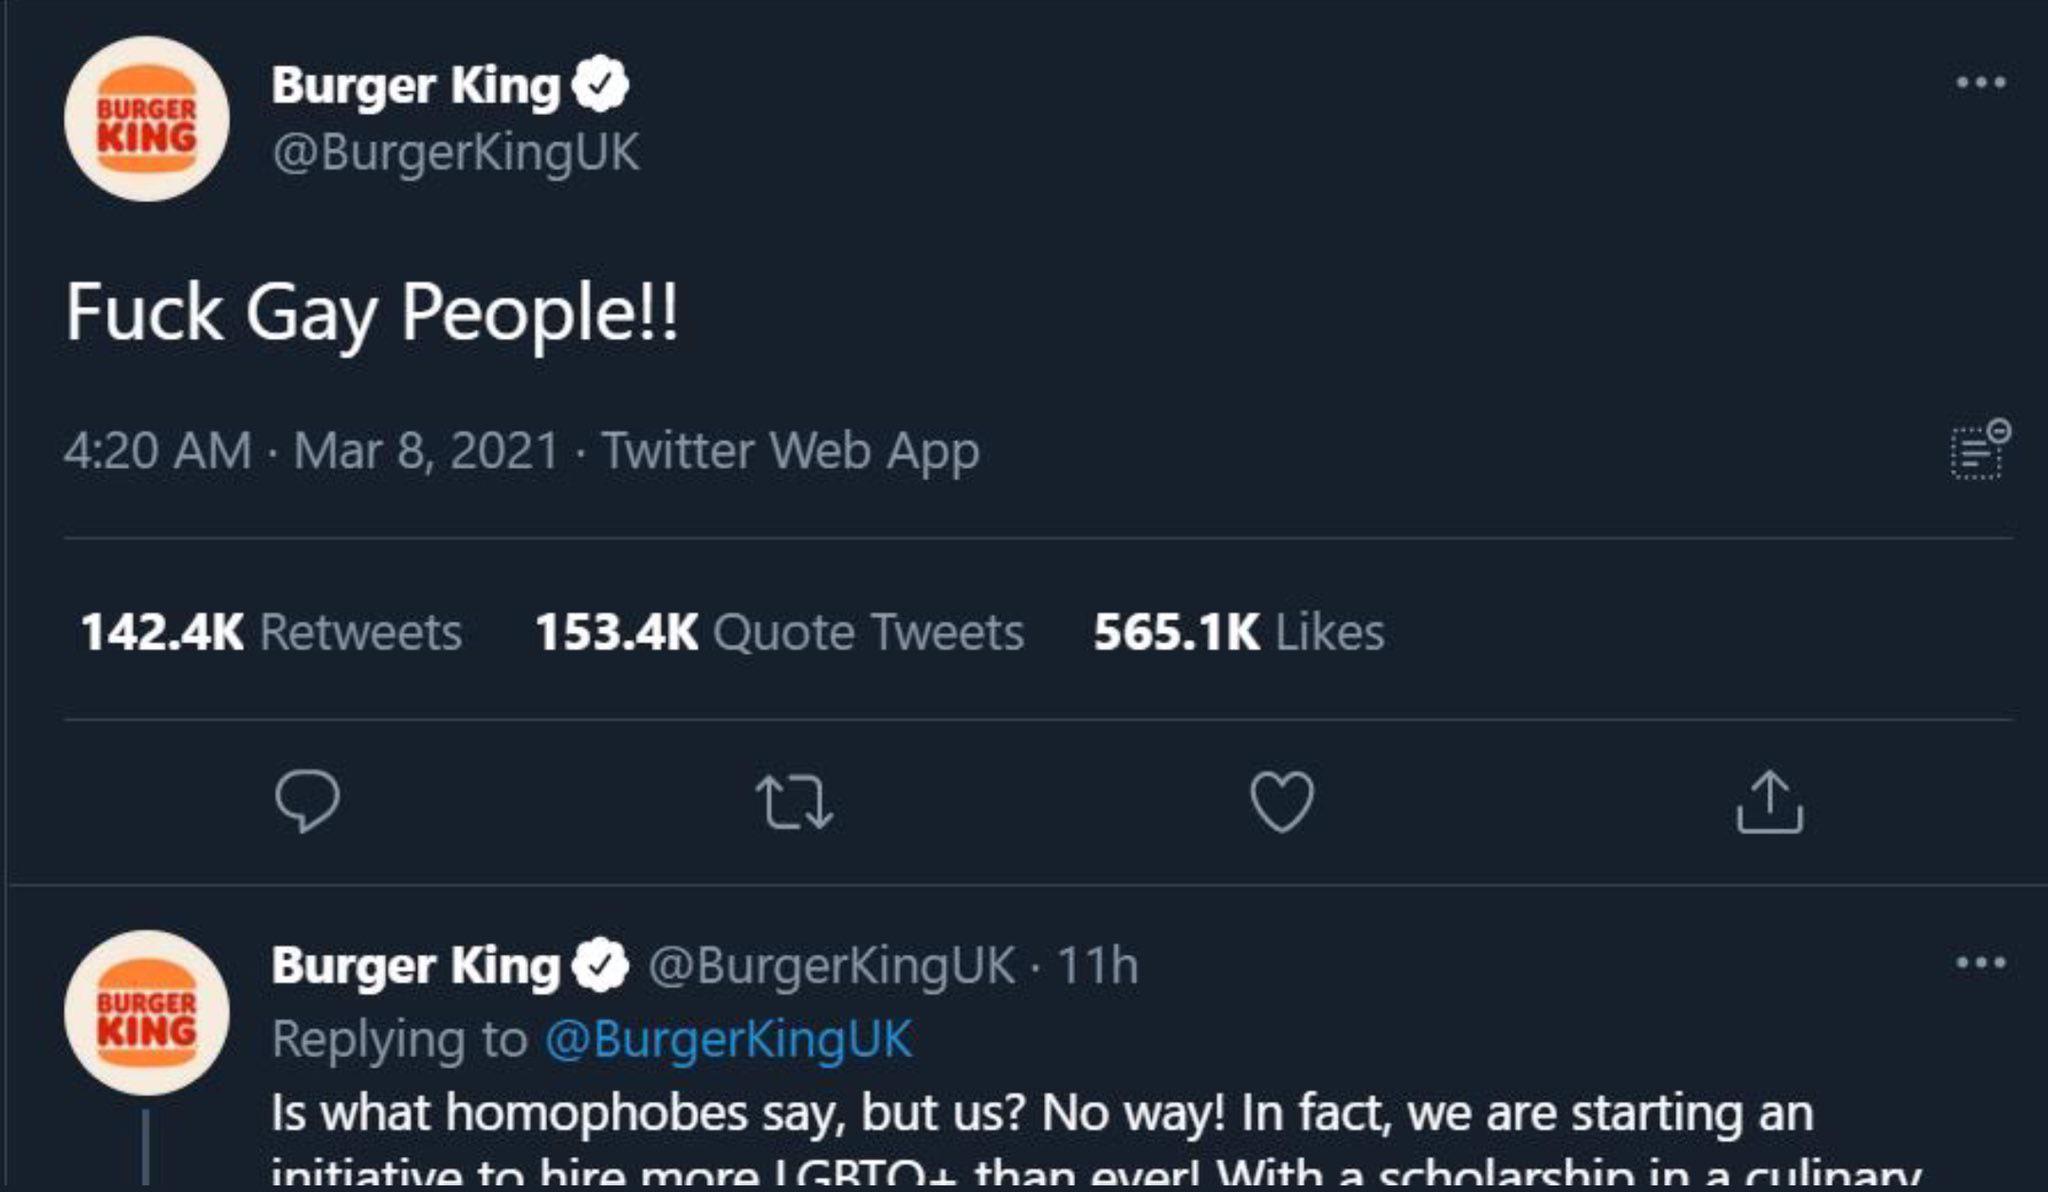Open Burger King's main tweet profile picture
The height and width of the screenshot is (1192, 2048).
(x=147, y=119)
